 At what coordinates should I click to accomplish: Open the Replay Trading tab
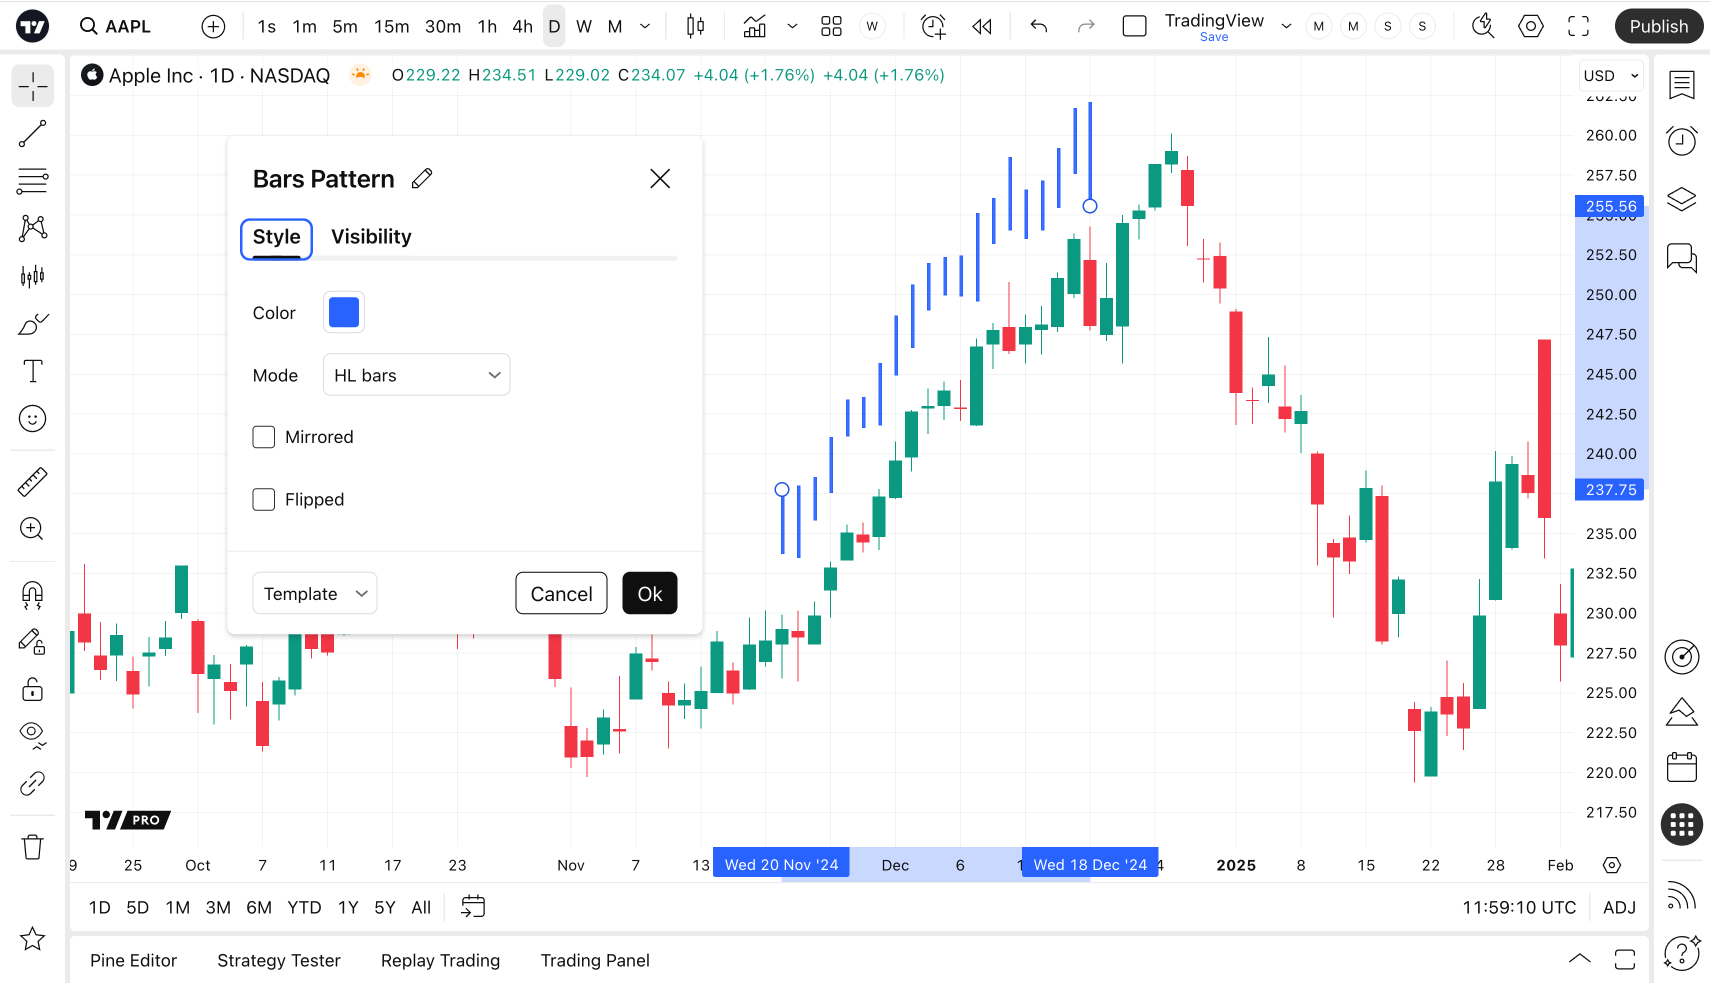click(x=440, y=960)
